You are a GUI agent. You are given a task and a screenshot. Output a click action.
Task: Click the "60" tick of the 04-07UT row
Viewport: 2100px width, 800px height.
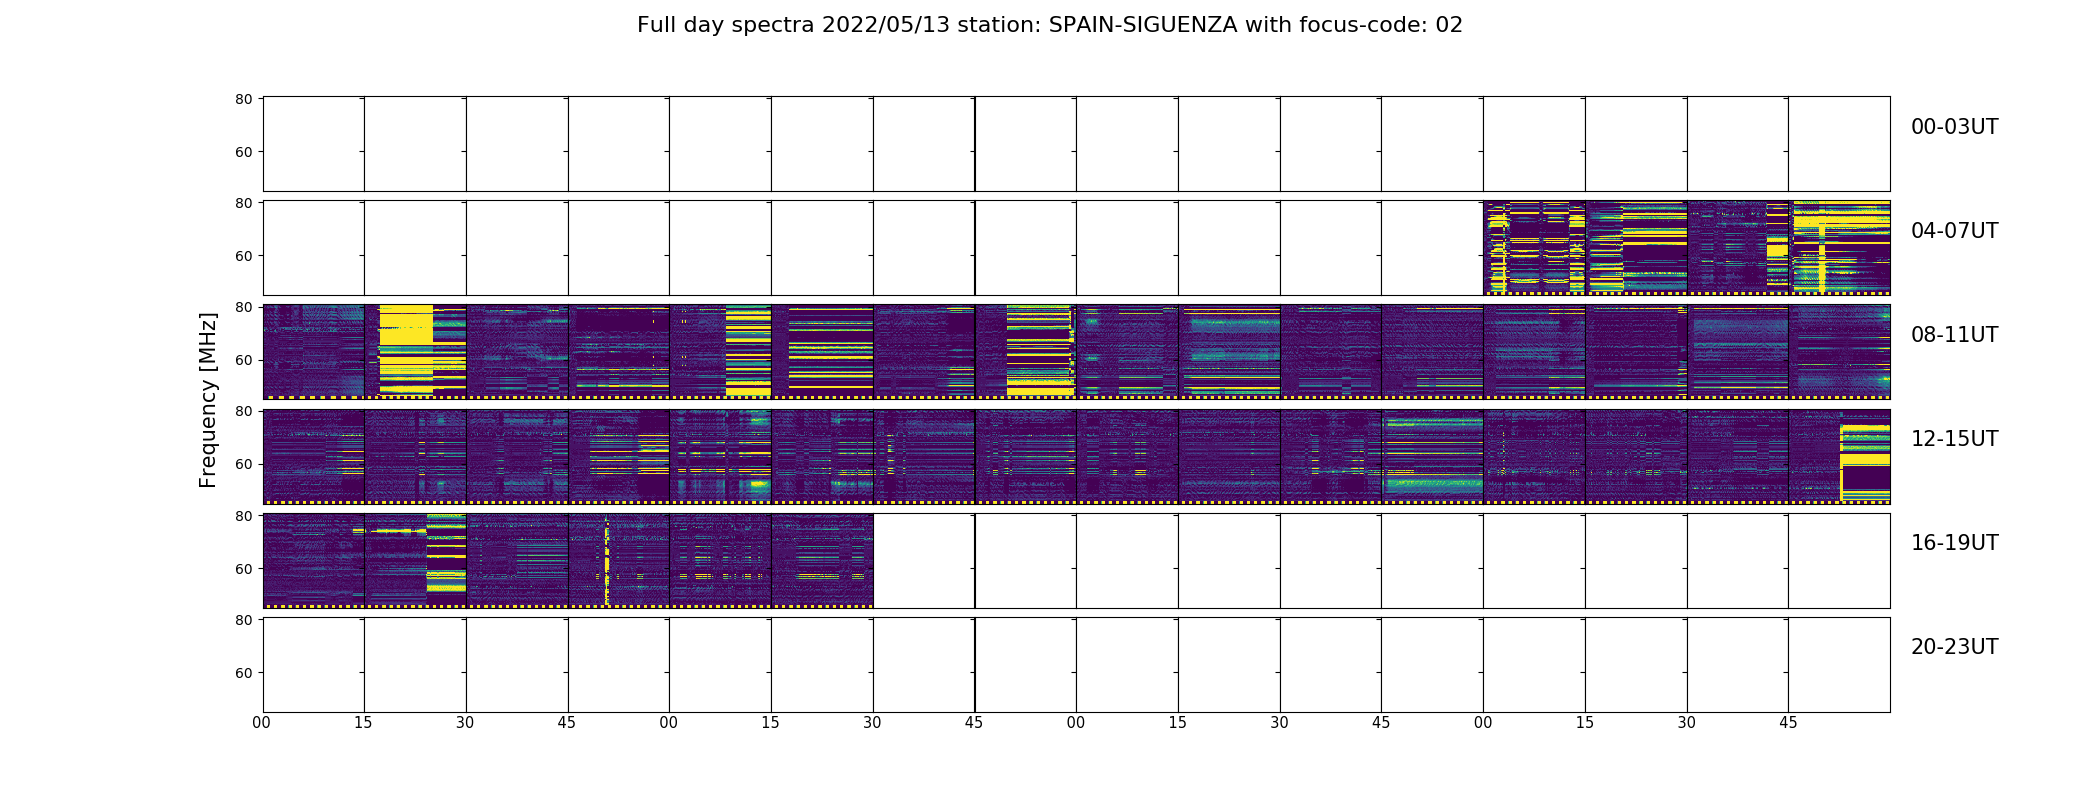pos(243,256)
